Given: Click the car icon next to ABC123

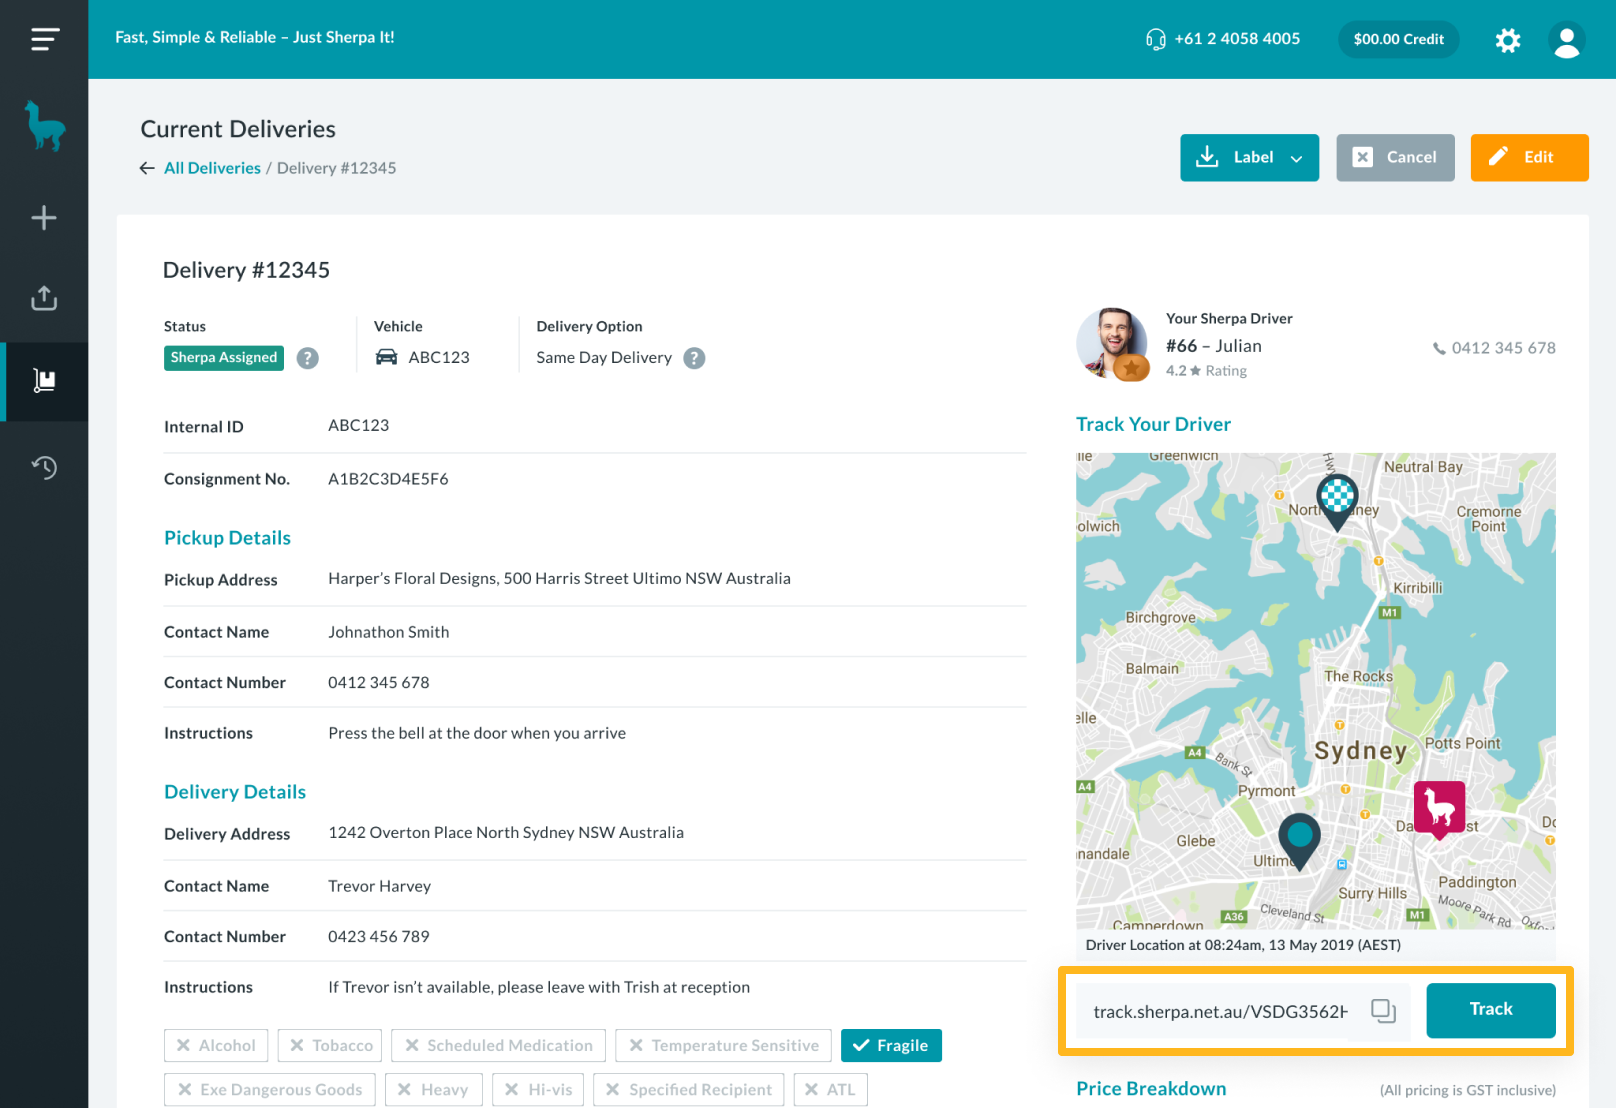Looking at the screenshot, I should coord(386,357).
